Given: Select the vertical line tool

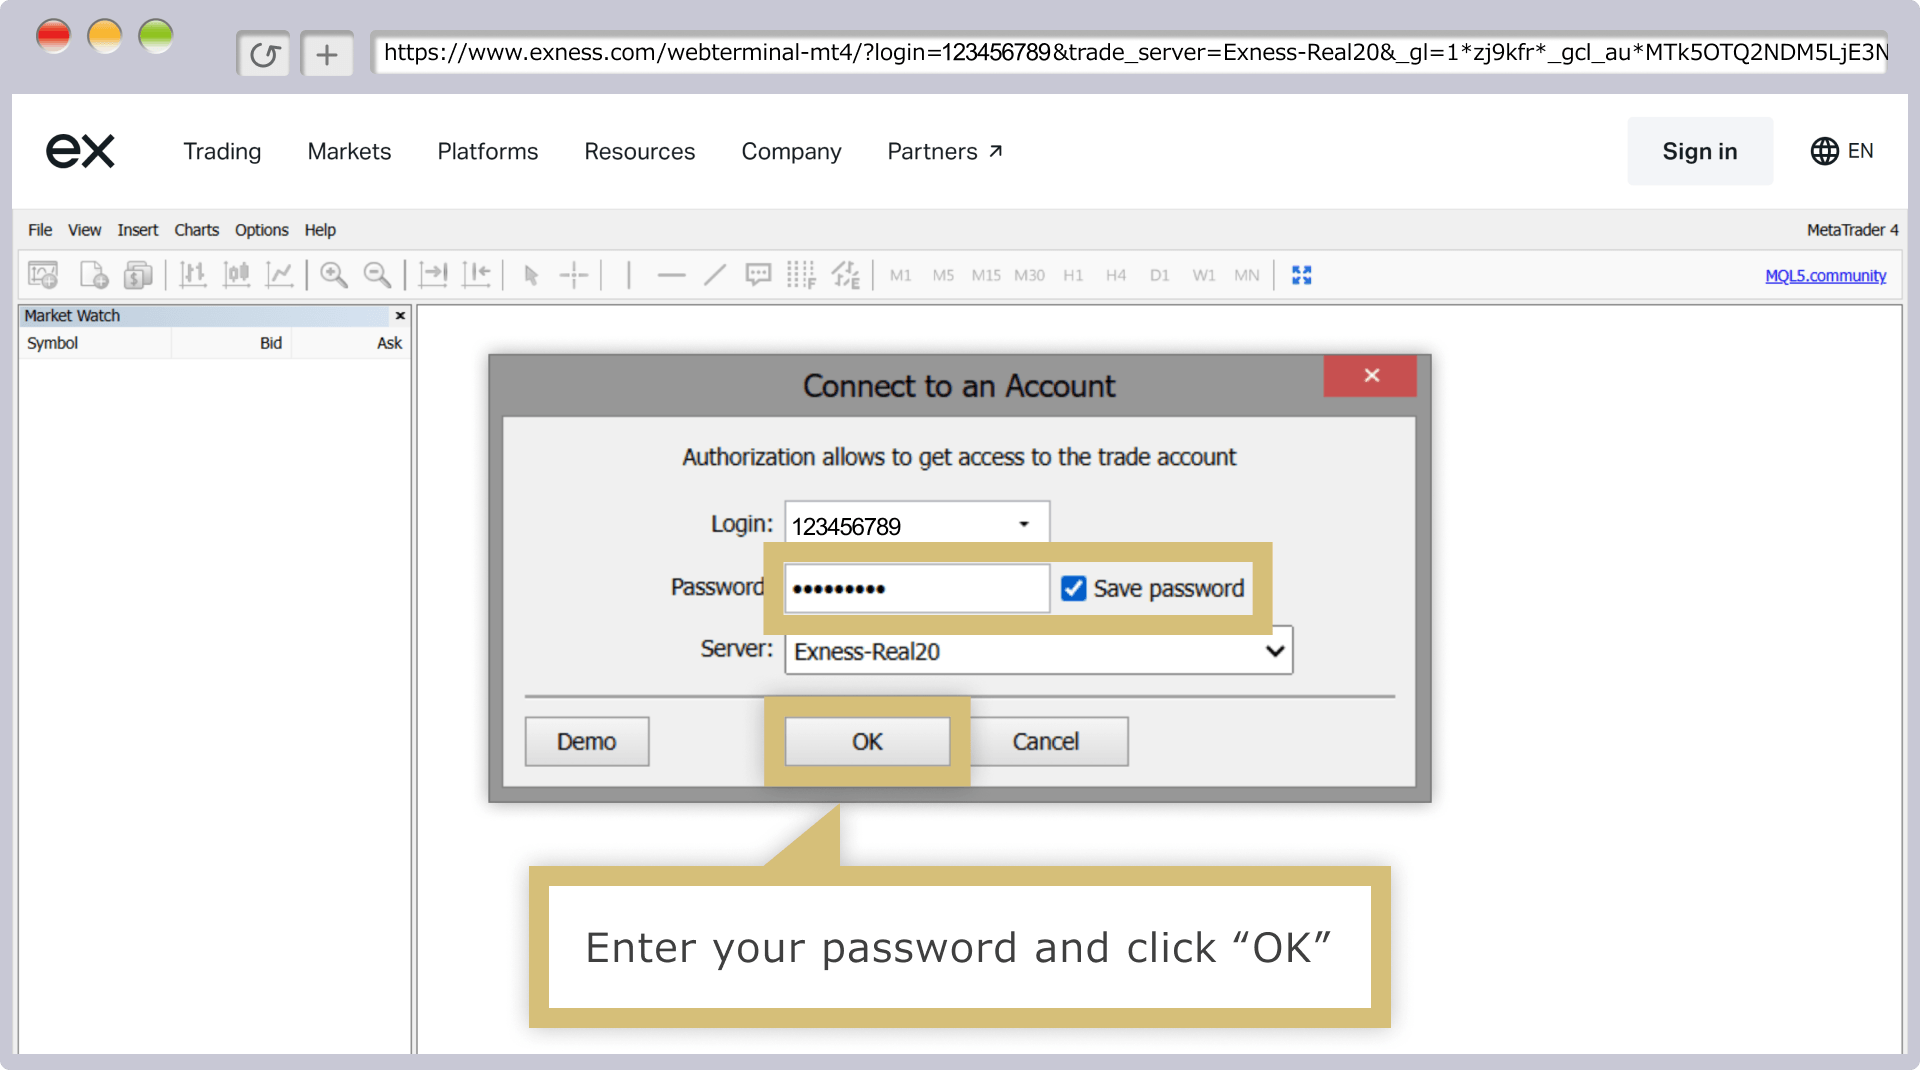Looking at the screenshot, I should (628, 275).
